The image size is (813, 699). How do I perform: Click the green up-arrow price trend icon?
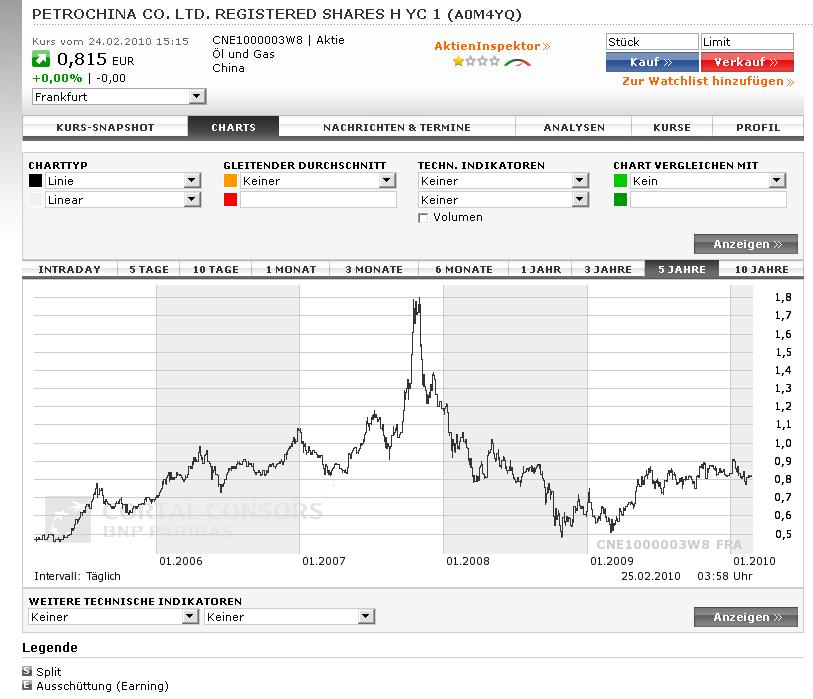click(41, 59)
